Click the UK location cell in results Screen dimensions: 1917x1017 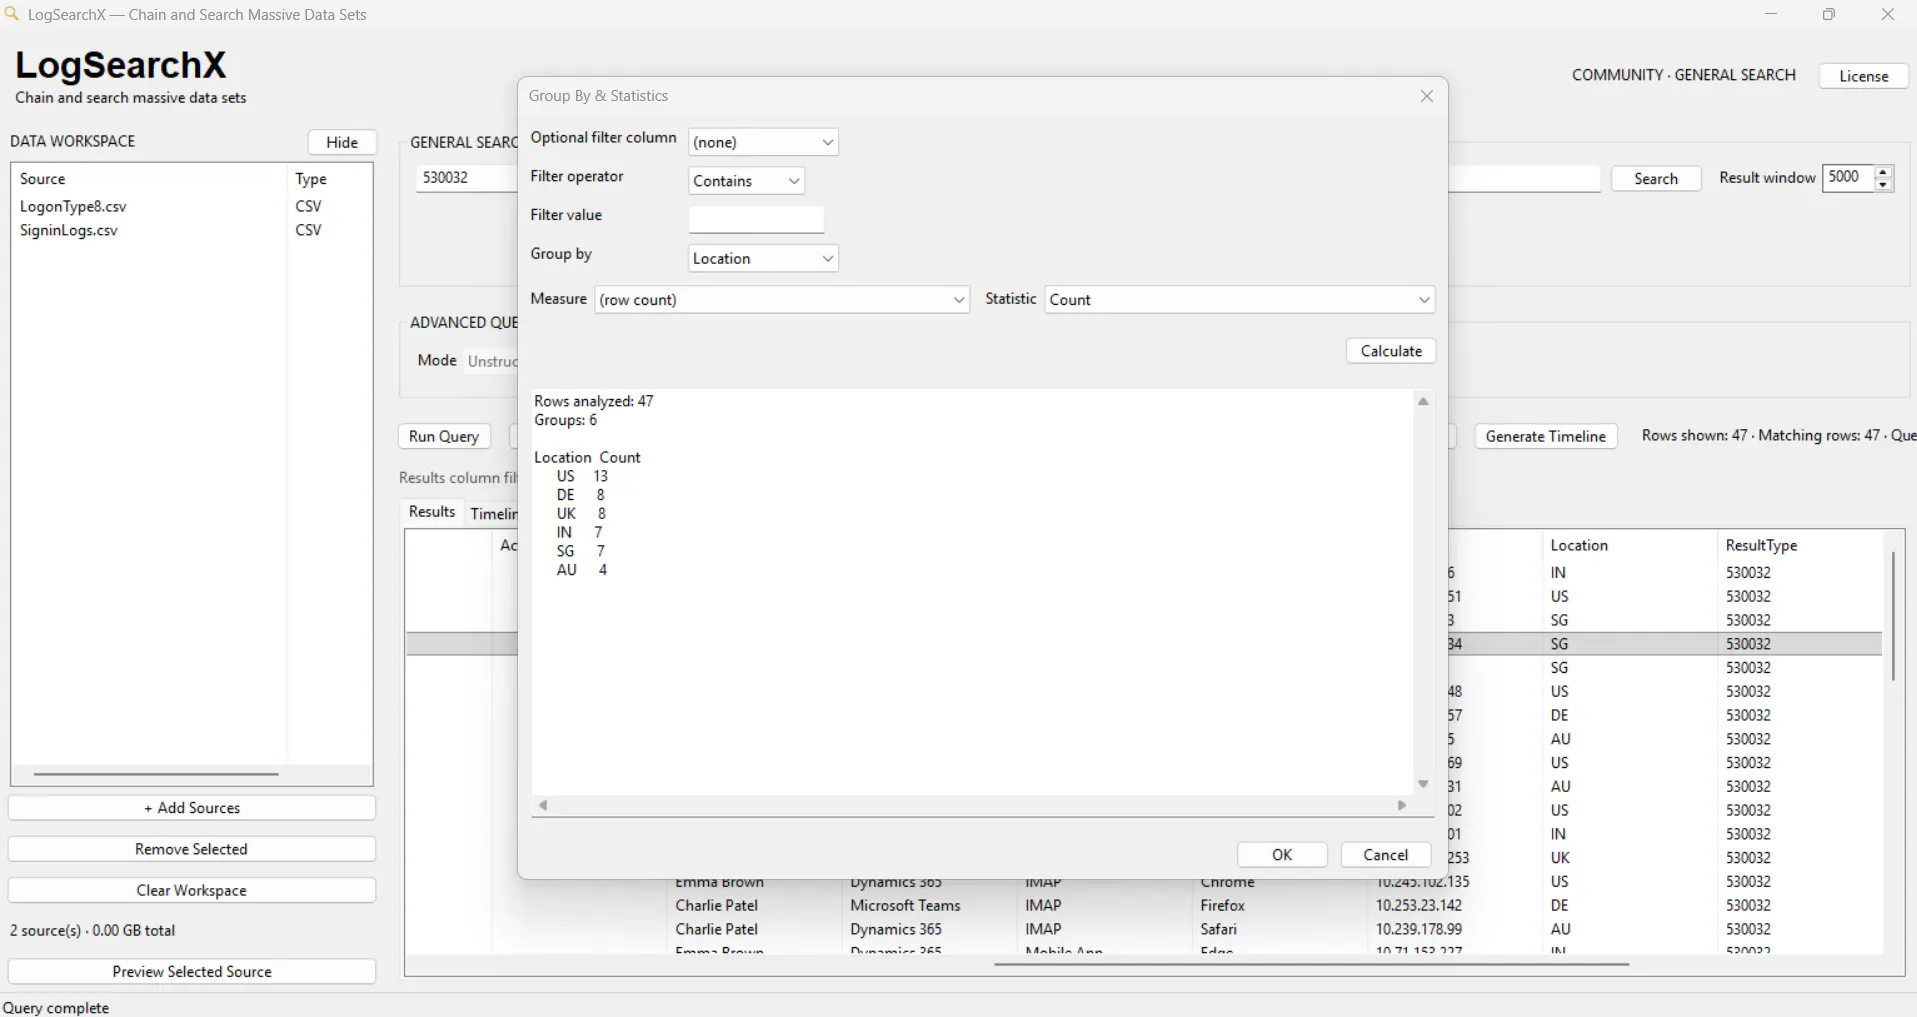1560,858
